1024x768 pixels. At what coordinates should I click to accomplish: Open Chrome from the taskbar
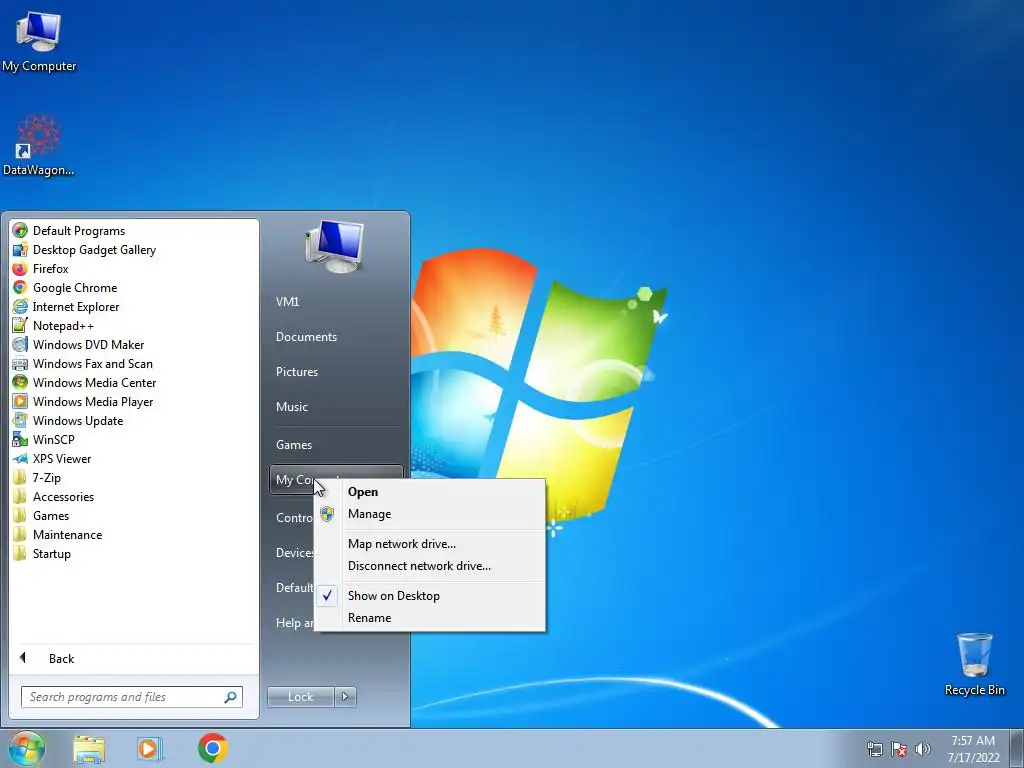coord(213,748)
